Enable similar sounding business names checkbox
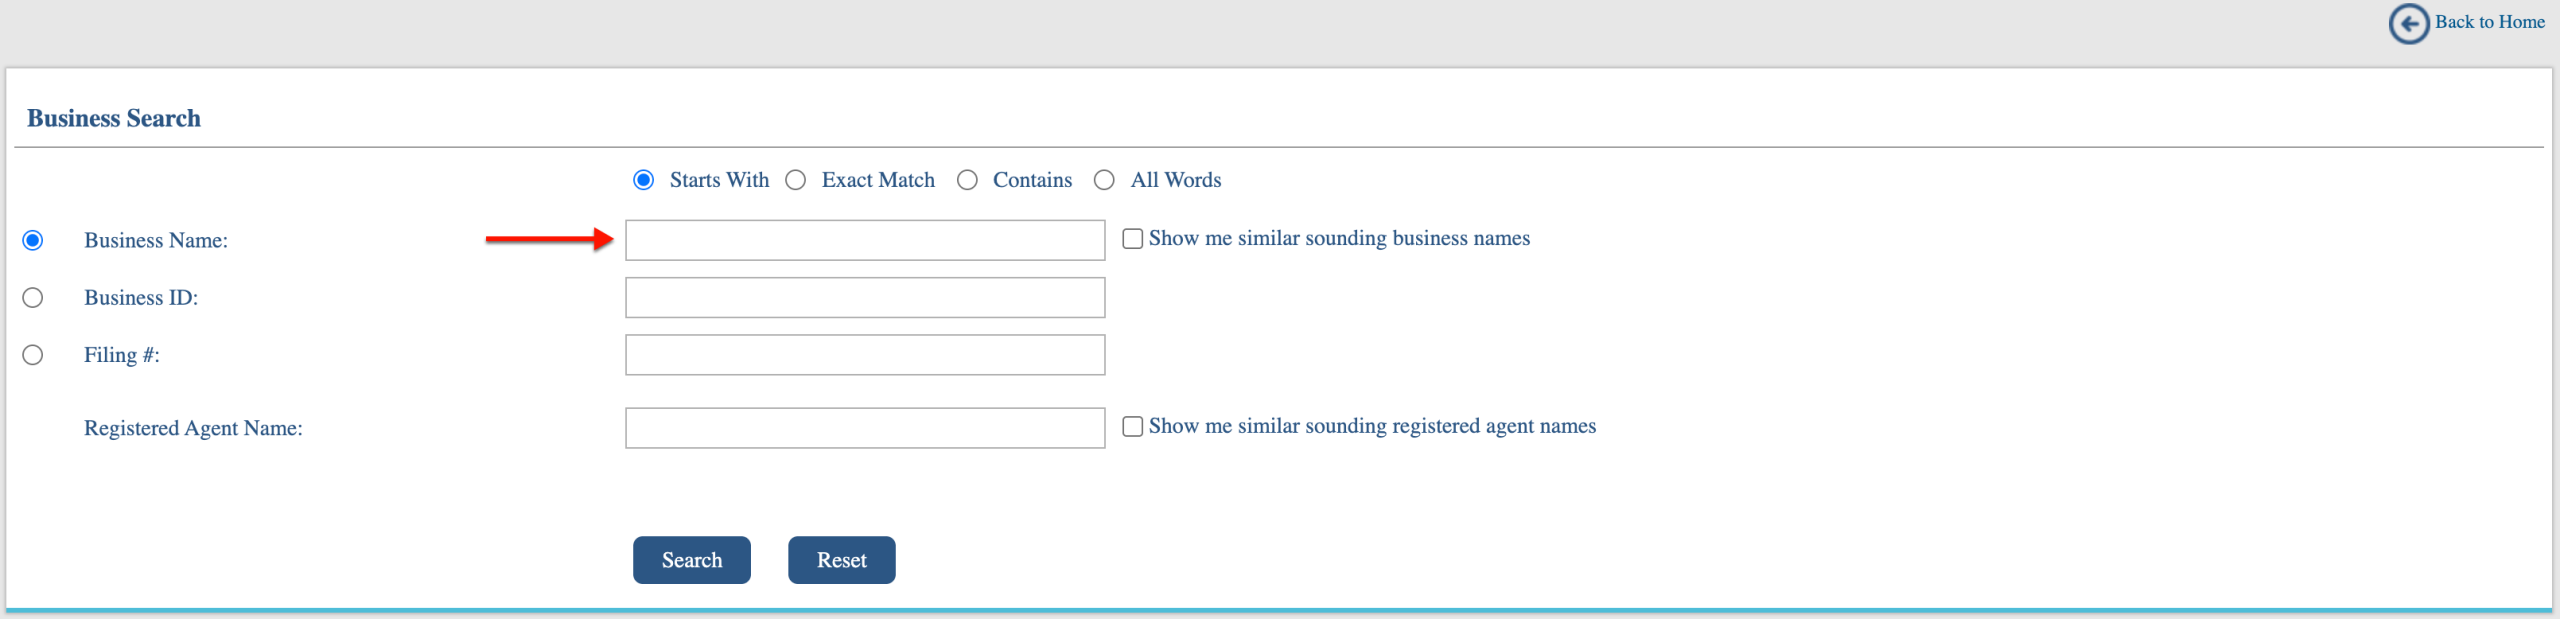This screenshot has height=619, width=2560. [1132, 239]
